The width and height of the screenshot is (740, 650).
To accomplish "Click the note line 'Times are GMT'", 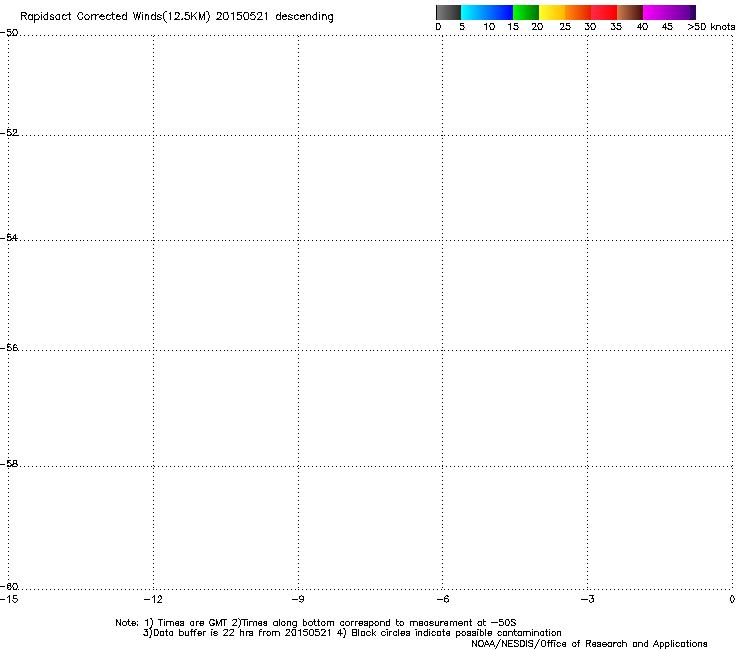I will coord(193,623).
